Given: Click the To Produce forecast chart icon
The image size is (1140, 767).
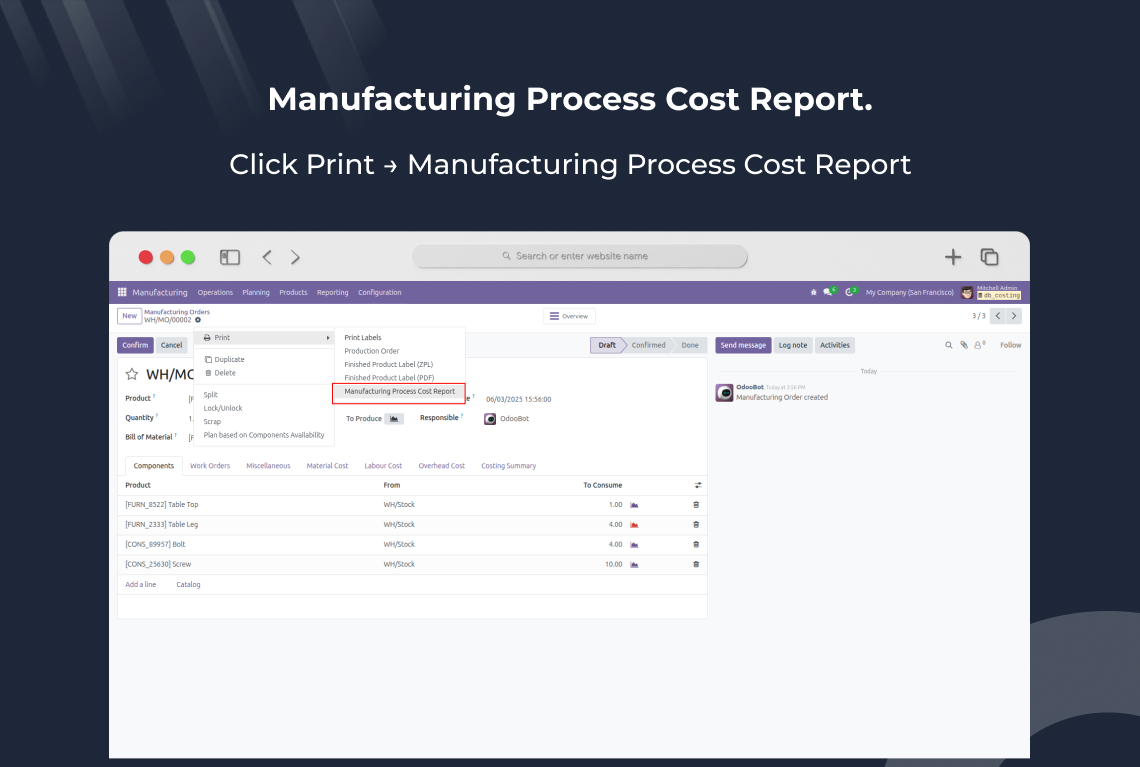Looking at the screenshot, I should click(394, 419).
